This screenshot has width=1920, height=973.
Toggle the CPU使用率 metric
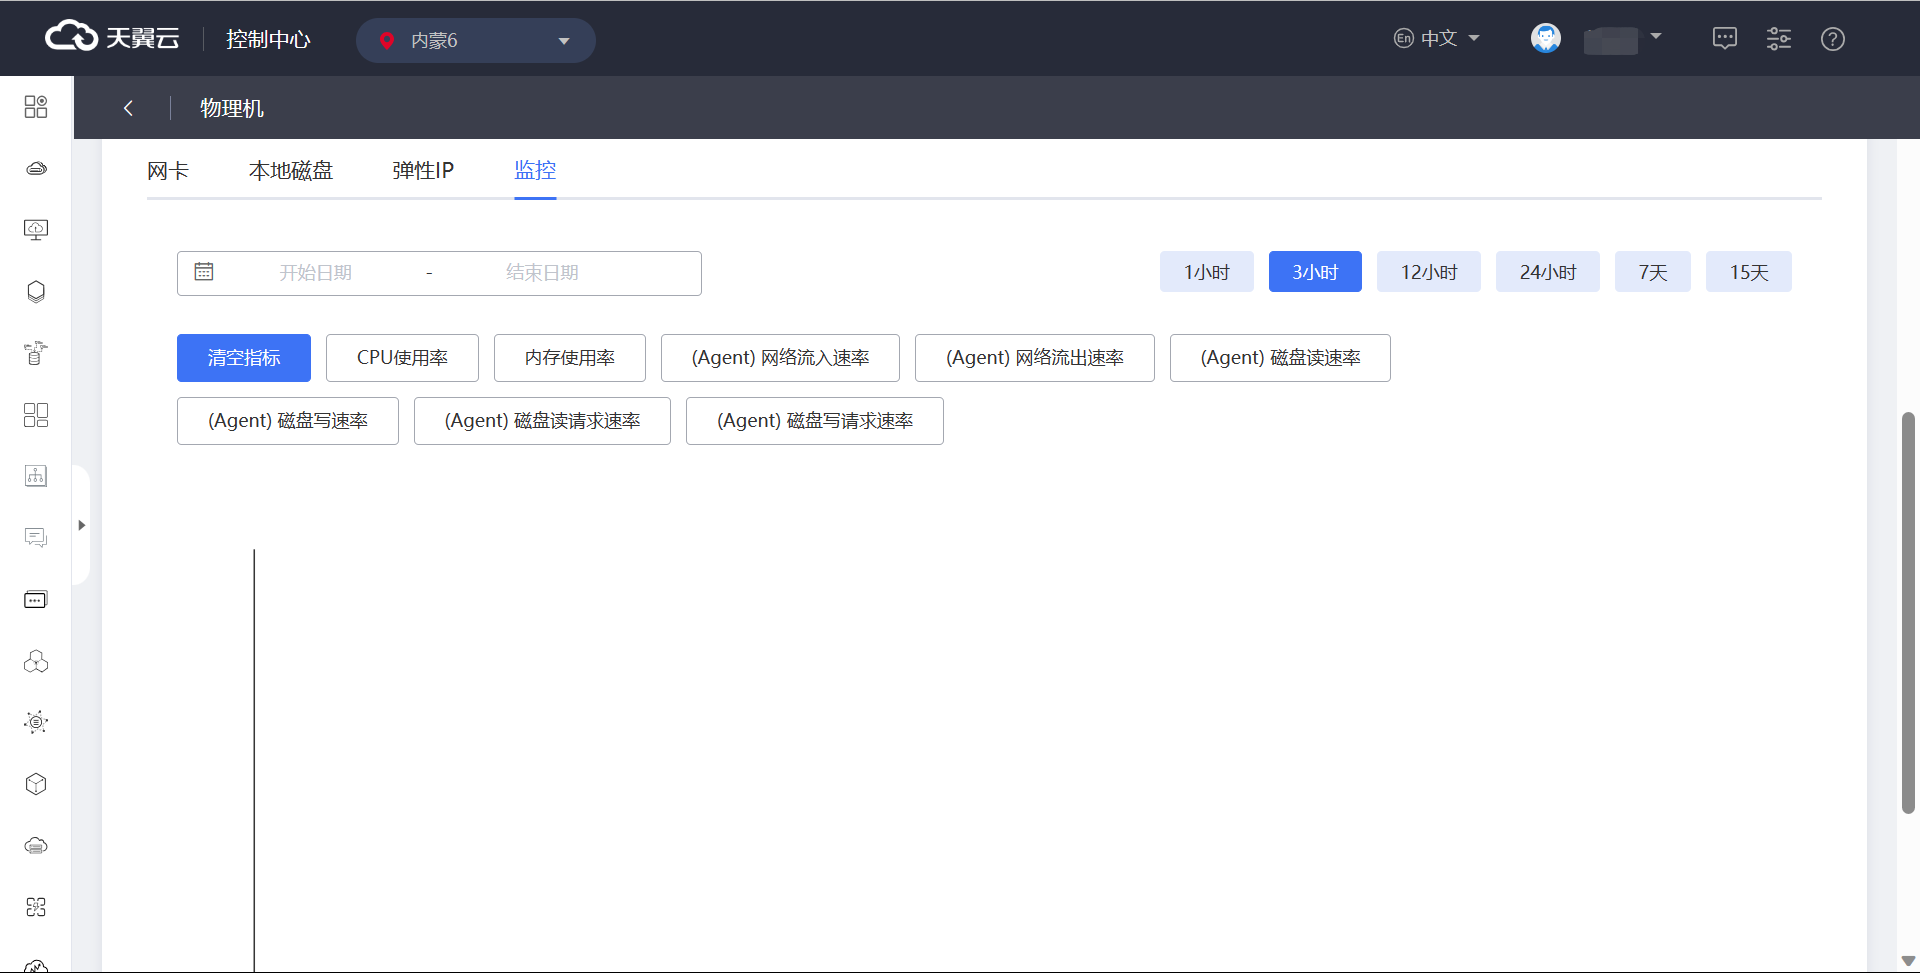(402, 358)
